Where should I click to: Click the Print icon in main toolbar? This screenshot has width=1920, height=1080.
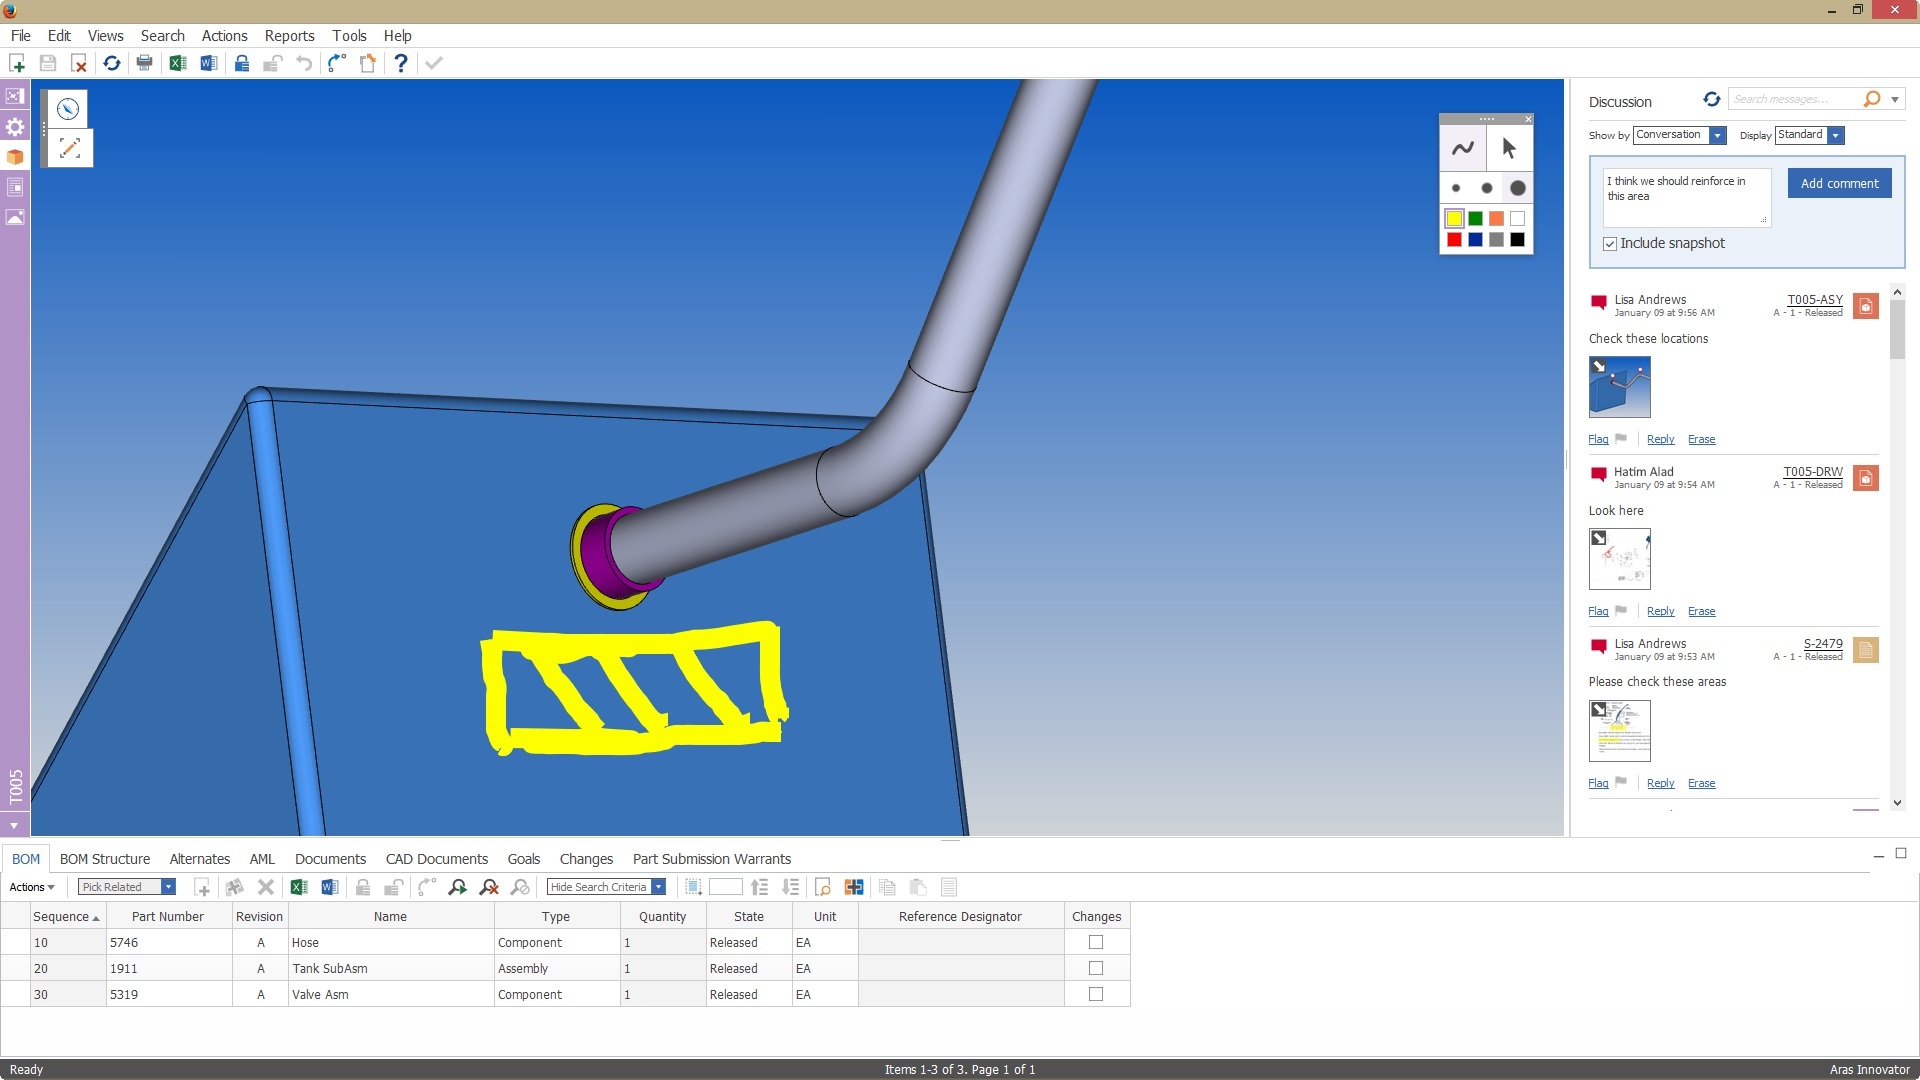click(144, 63)
